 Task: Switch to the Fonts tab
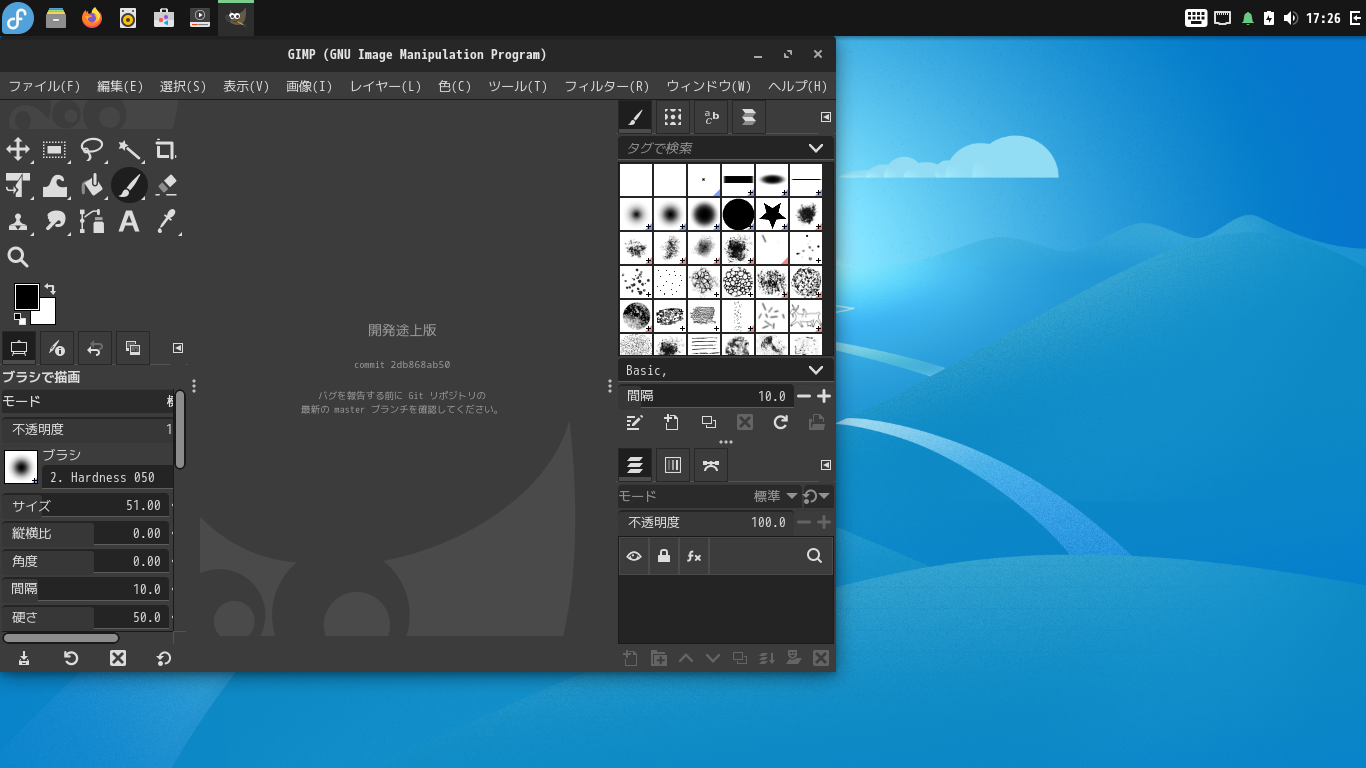710,117
